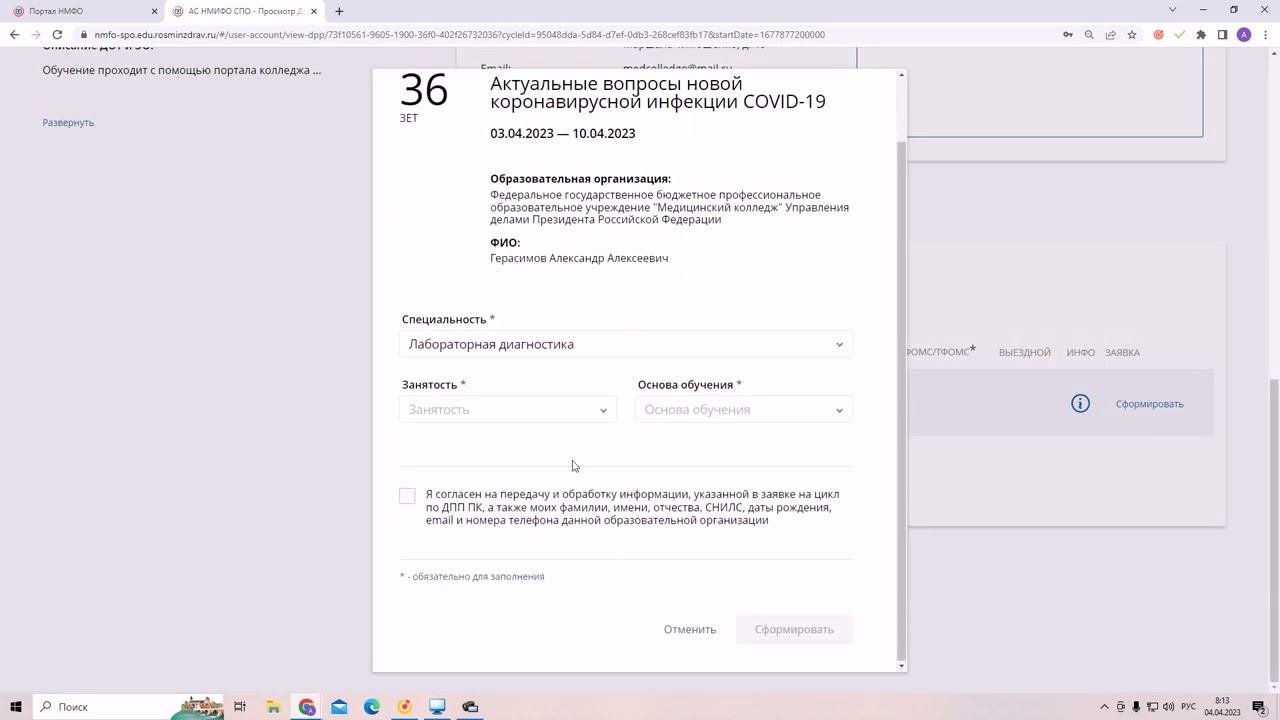The width and height of the screenshot is (1280, 720).
Task: Open the volume control in system tray
Action: tap(1168, 707)
